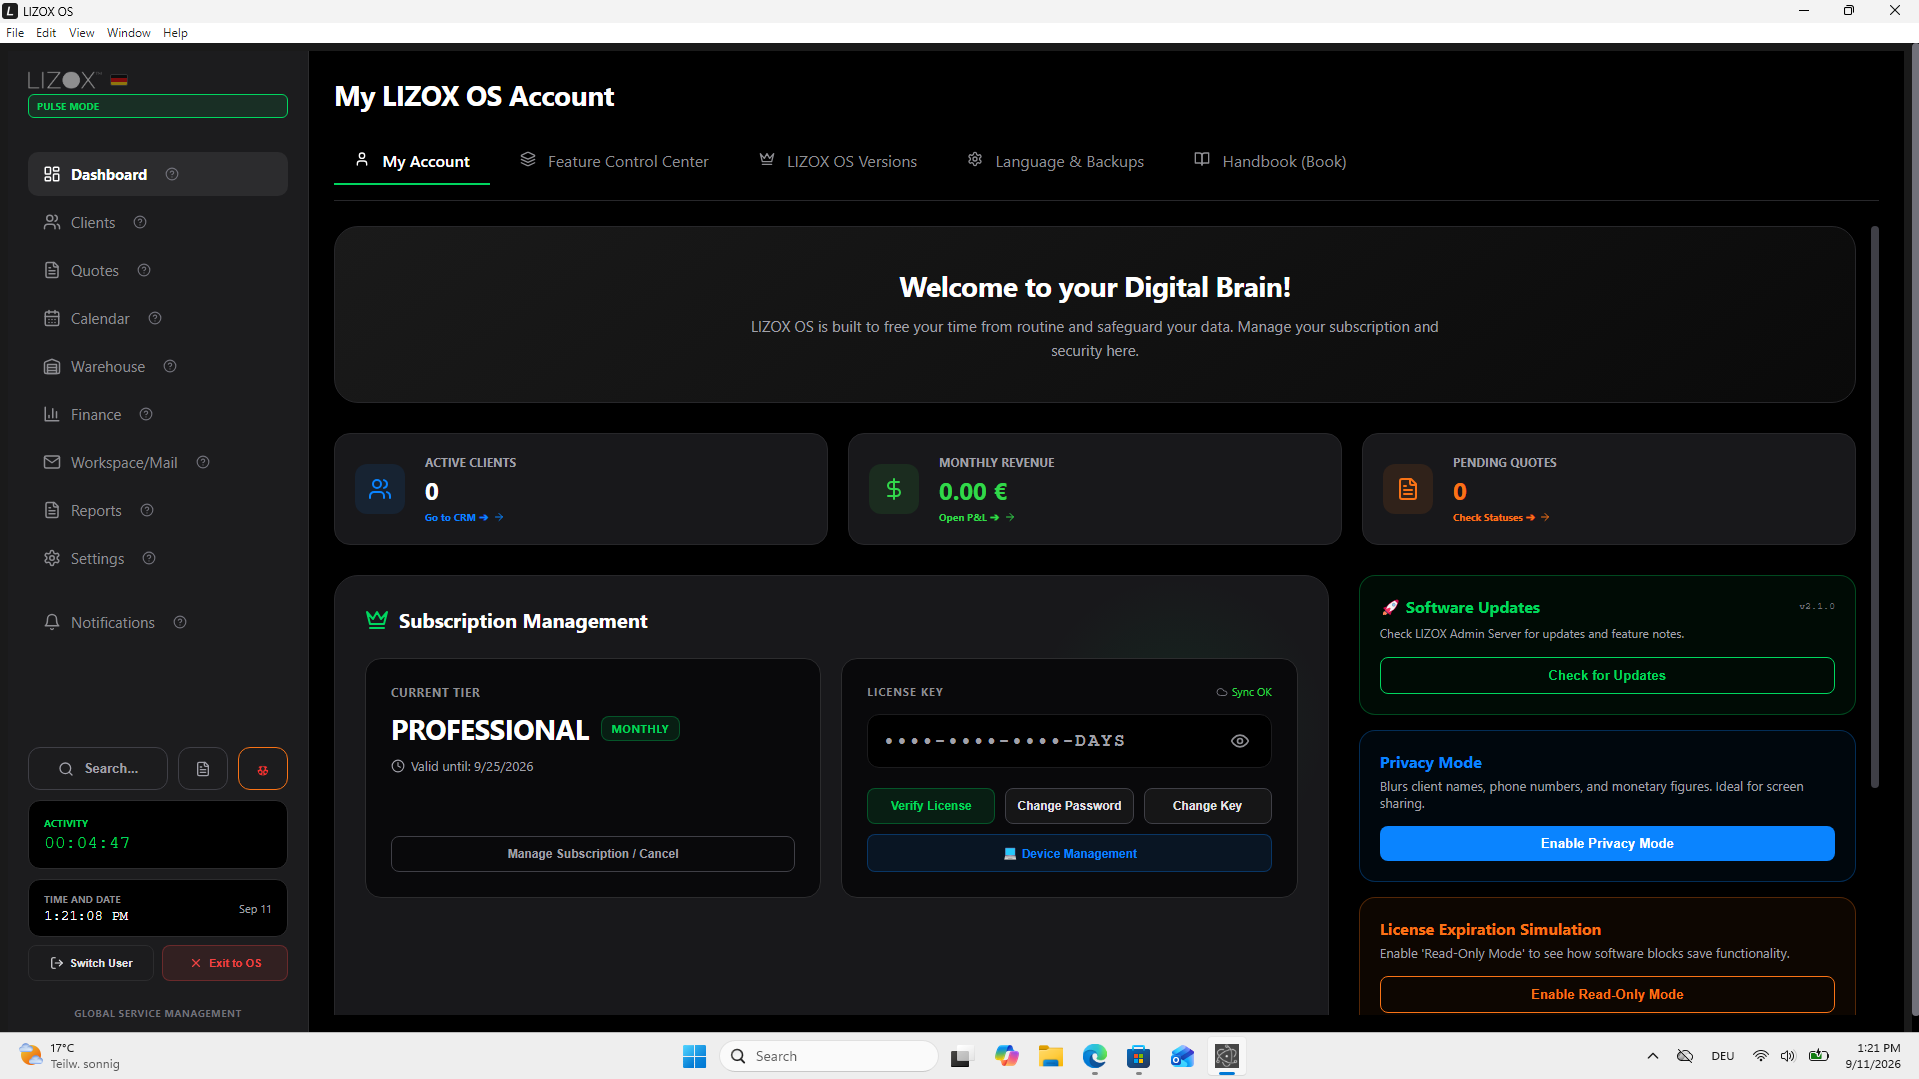Enable Privacy Mode
Screen dimensions: 1919x1079
click(1607, 843)
